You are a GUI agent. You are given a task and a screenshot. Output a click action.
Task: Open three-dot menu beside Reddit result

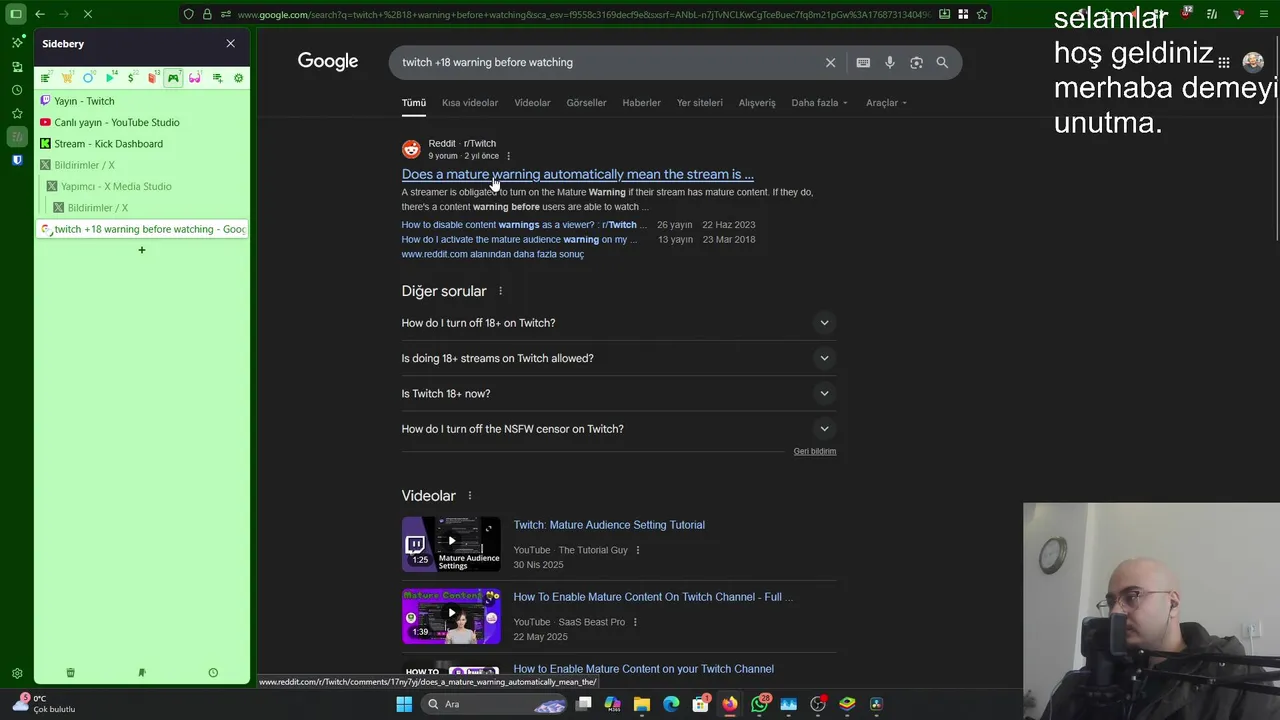click(x=508, y=156)
